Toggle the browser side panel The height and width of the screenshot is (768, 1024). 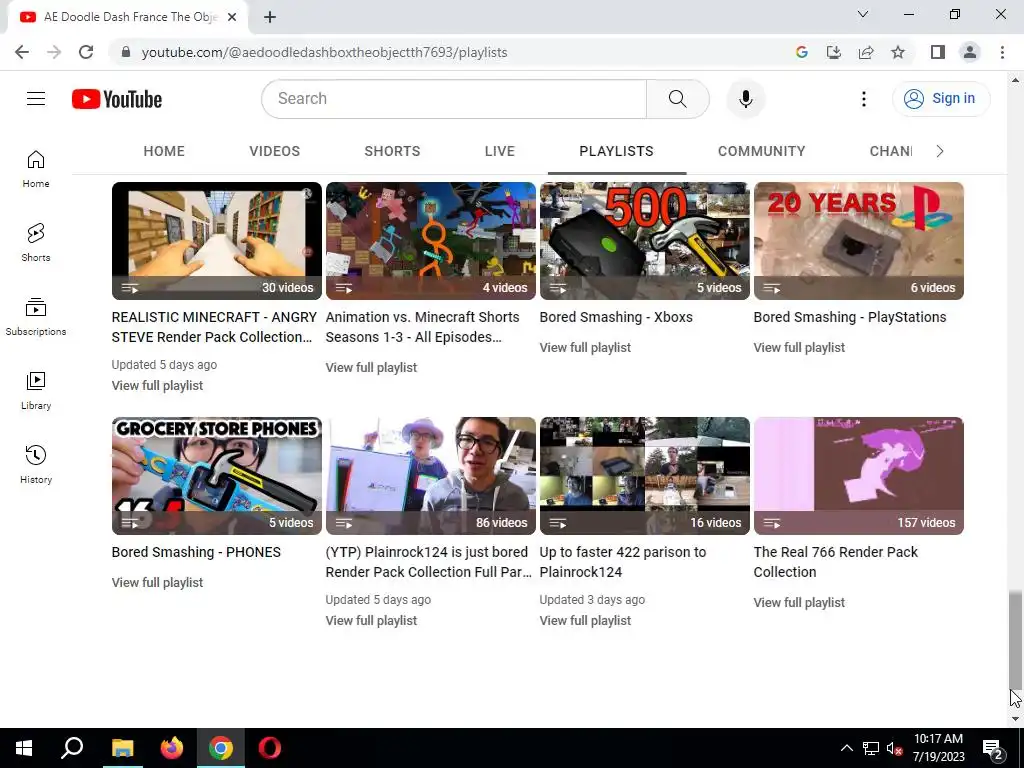pos(938,52)
